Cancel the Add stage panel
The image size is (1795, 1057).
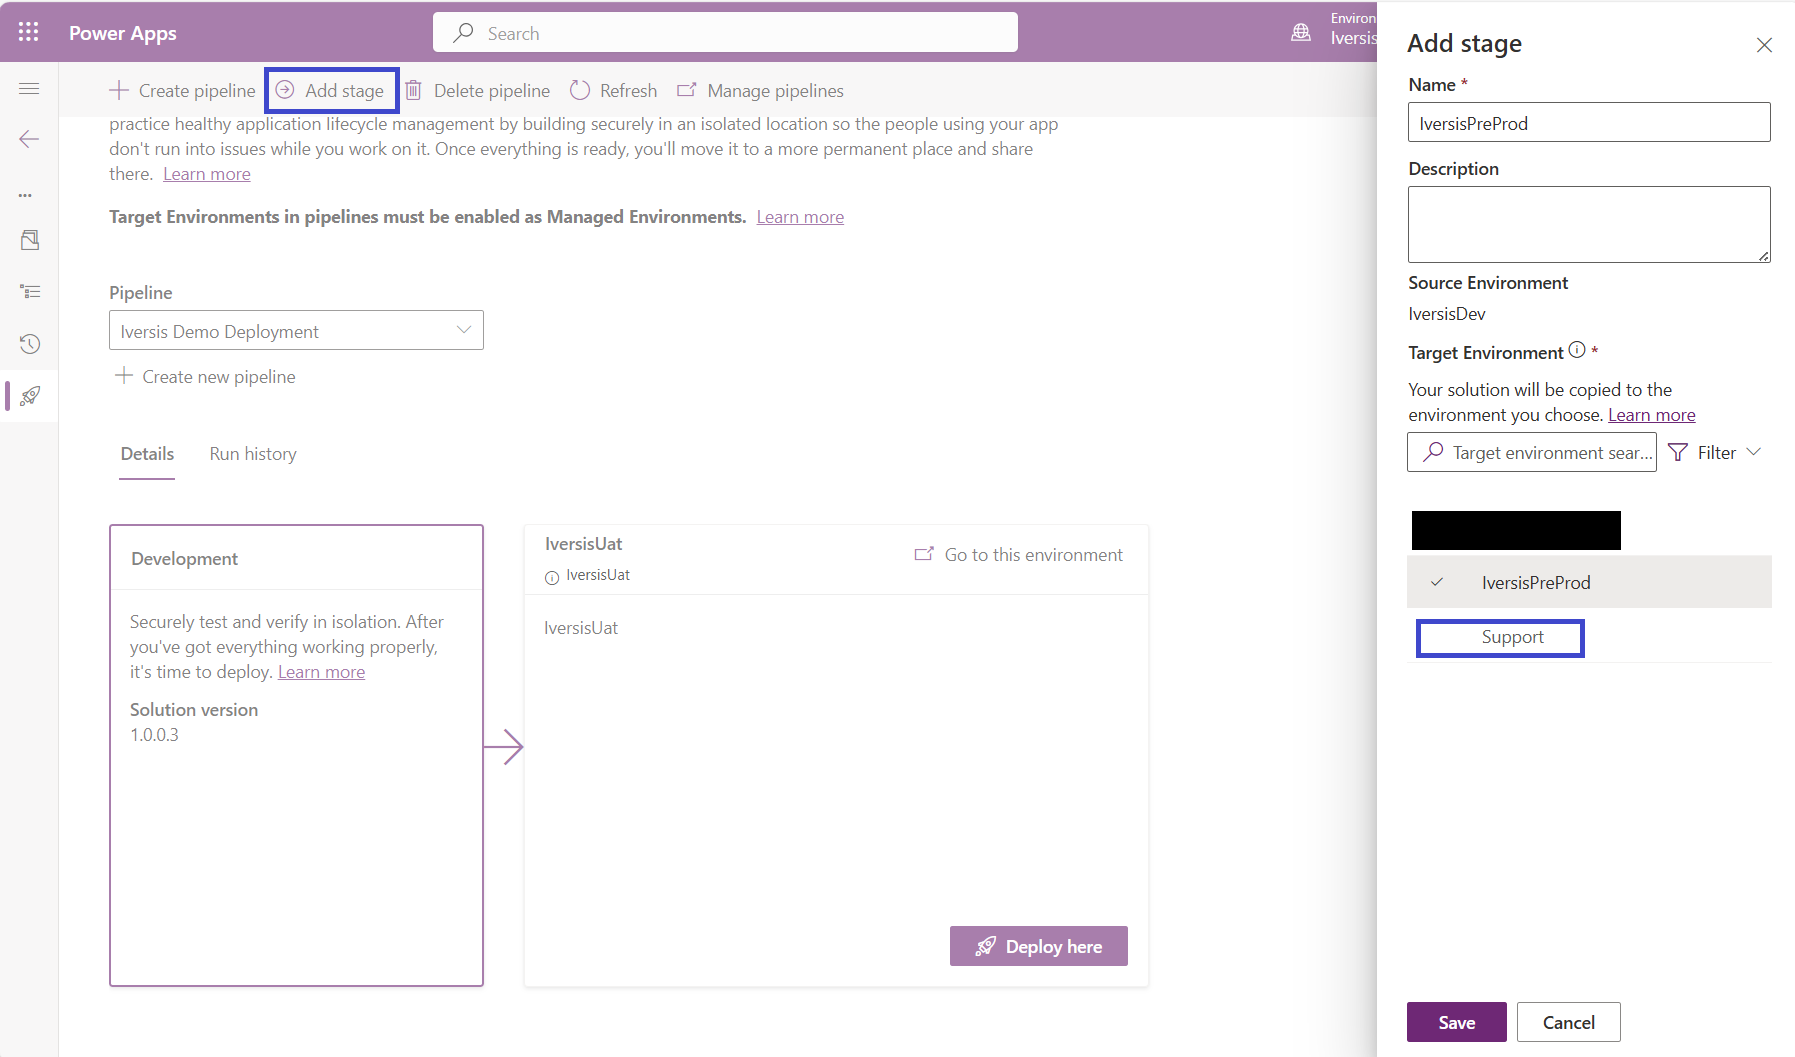tap(1569, 1022)
